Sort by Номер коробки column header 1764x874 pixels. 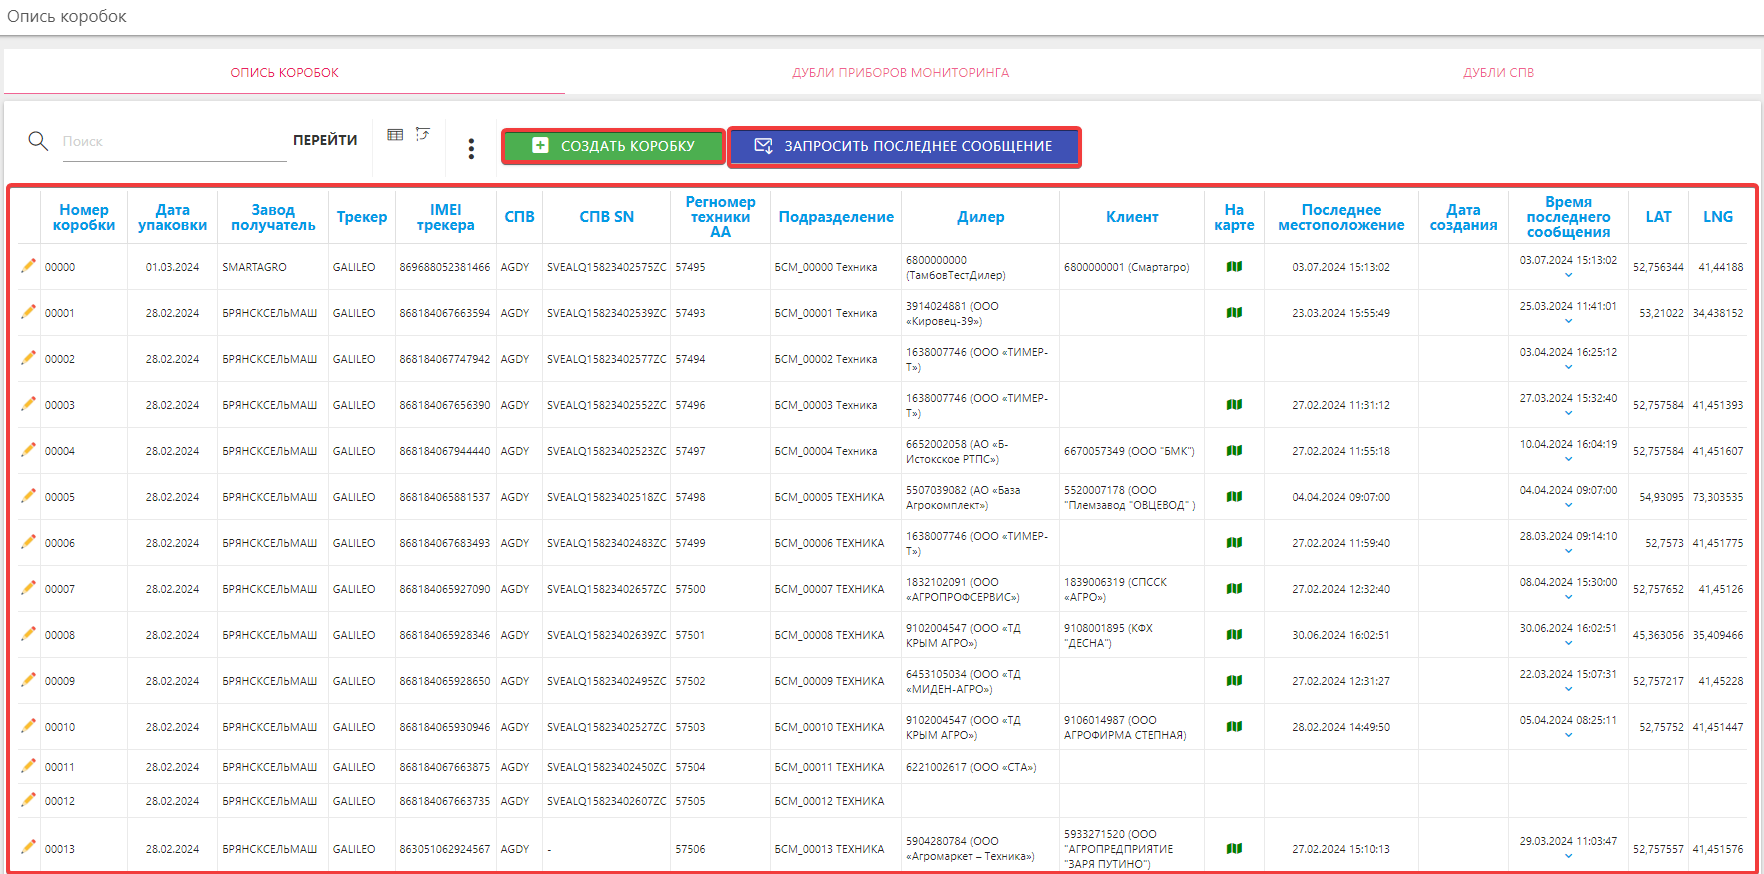point(84,217)
